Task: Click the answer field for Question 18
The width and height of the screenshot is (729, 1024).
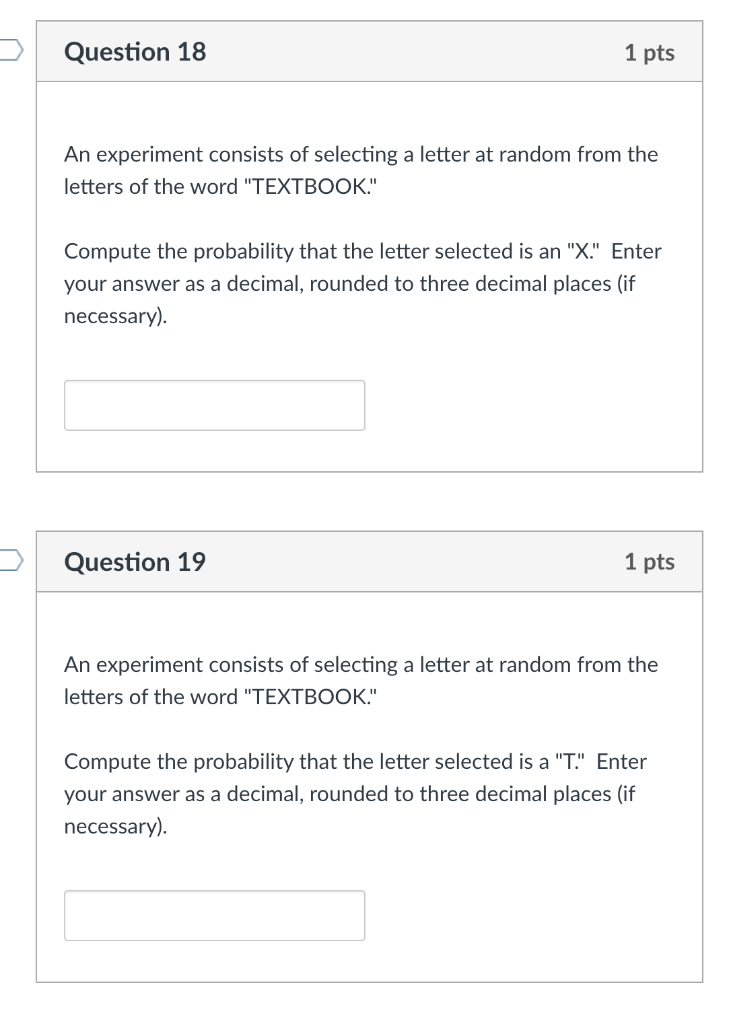Action: click(x=214, y=405)
